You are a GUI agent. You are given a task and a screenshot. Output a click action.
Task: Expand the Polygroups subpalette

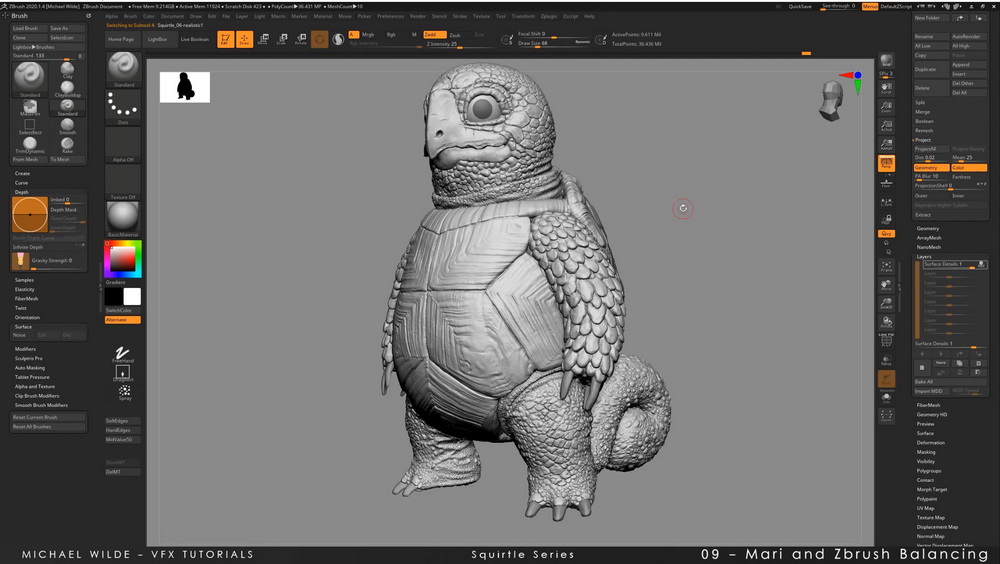point(929,471)
